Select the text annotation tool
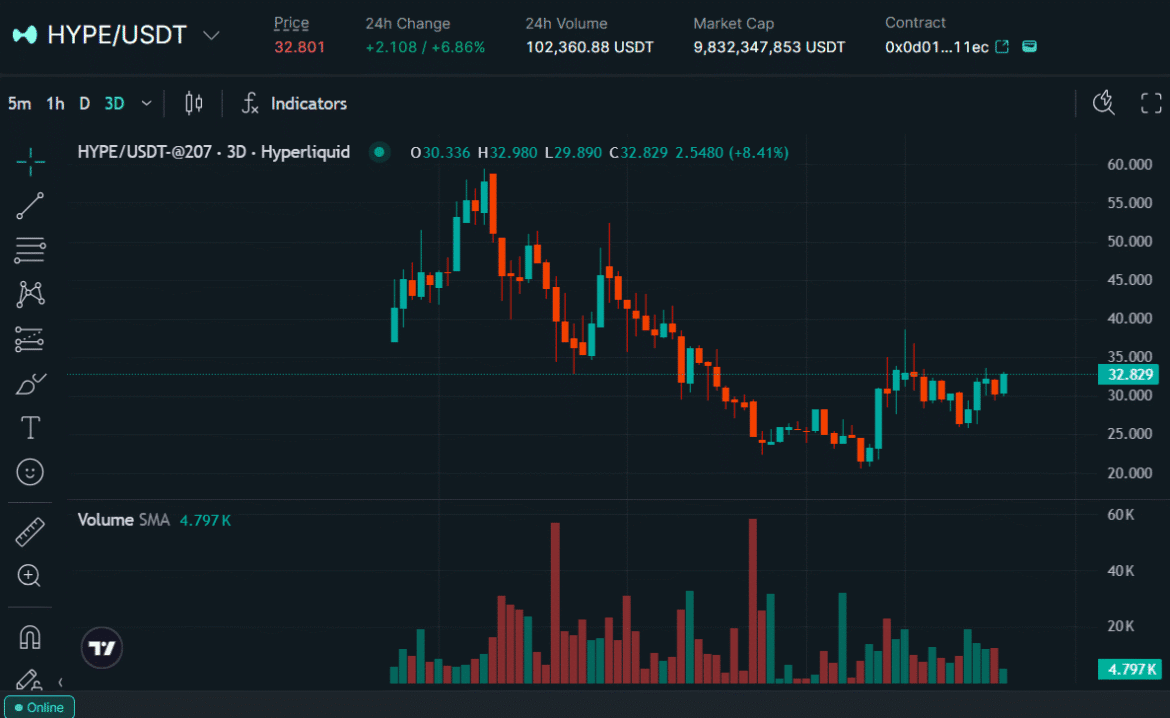Viewport: 1170px width, 718px height. coord(29,427)
